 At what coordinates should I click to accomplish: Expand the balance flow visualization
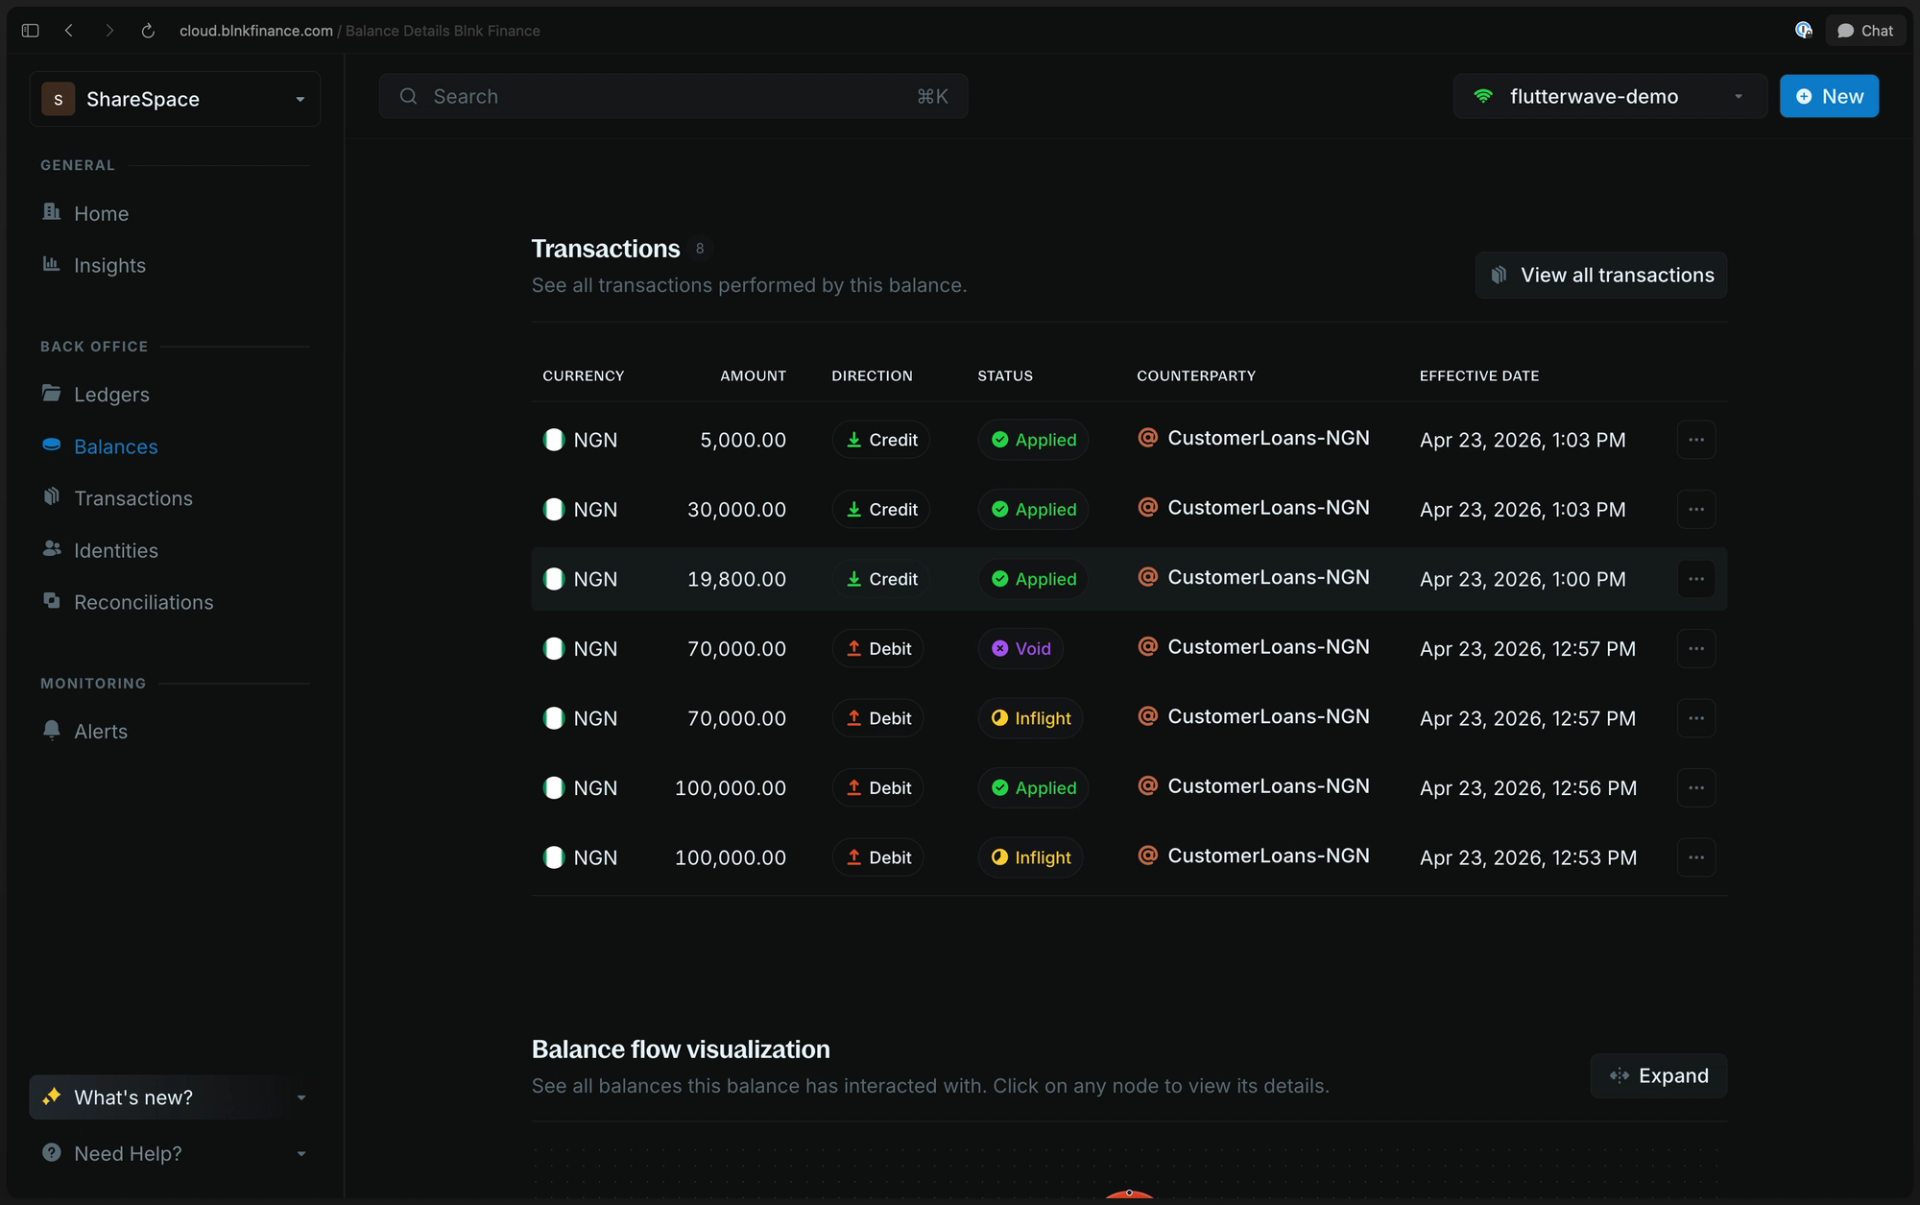[1658, 1077]
